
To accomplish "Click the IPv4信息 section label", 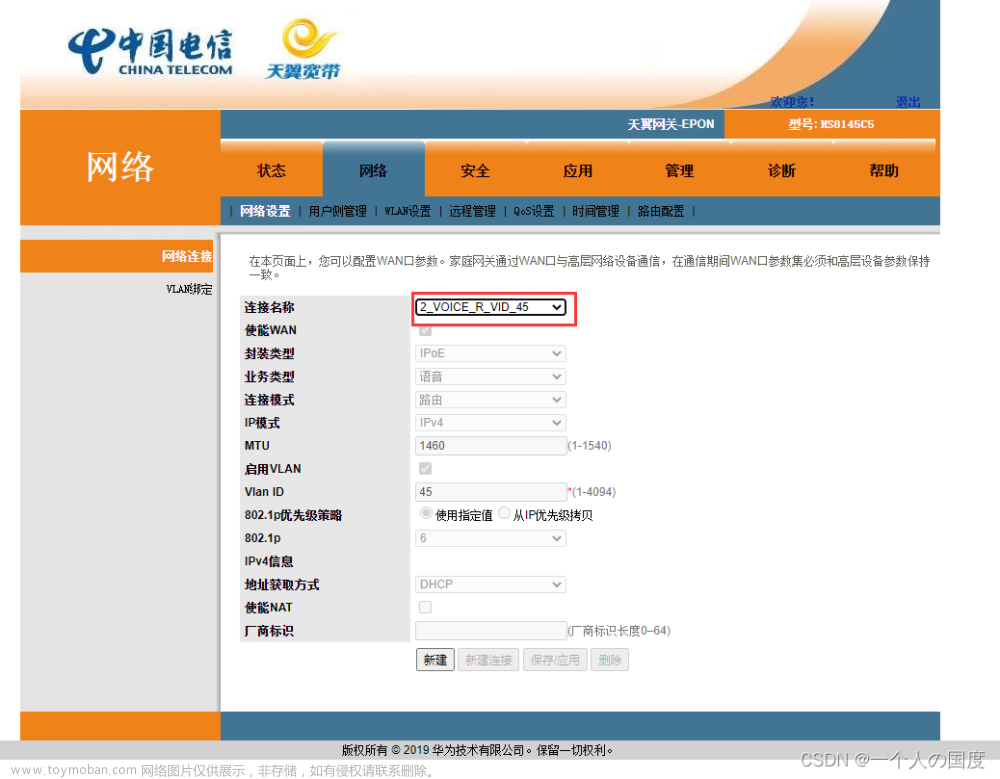I will pos(268,561).
